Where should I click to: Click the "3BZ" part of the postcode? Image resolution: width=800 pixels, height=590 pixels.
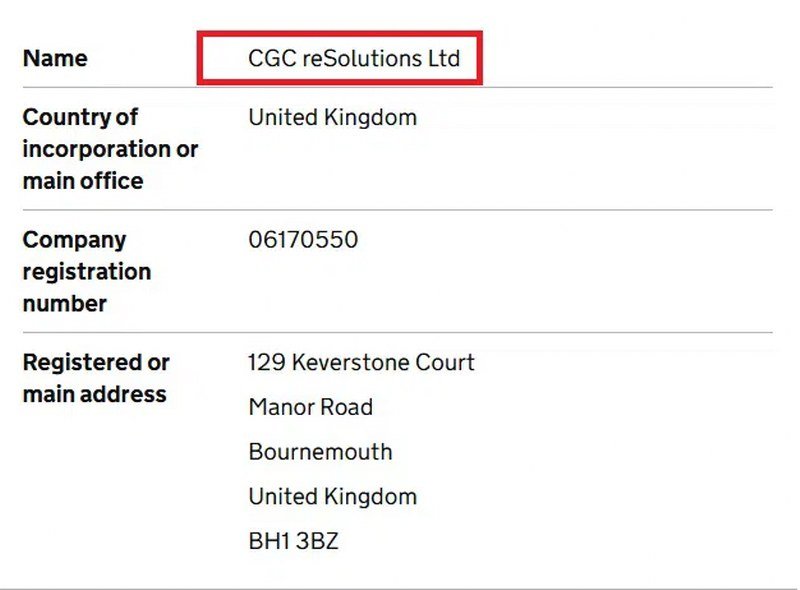[x=318, y=542]
